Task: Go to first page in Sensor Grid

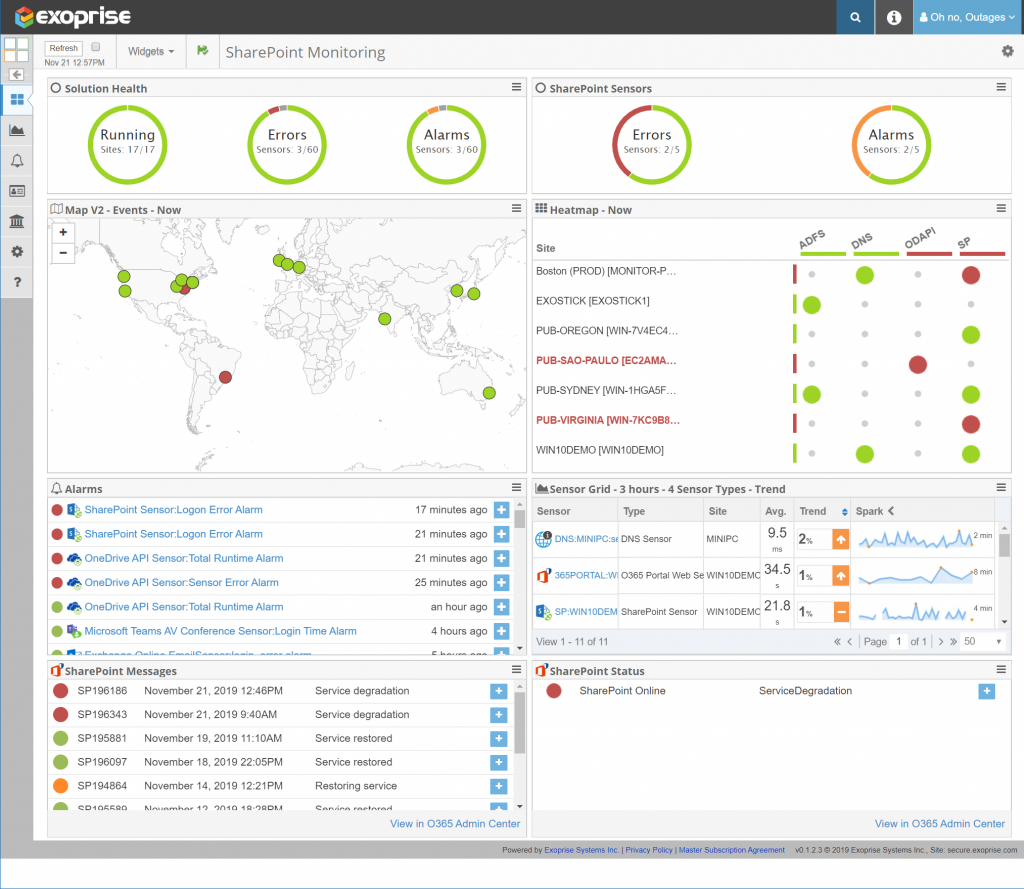Action: [x=837, y=641]
